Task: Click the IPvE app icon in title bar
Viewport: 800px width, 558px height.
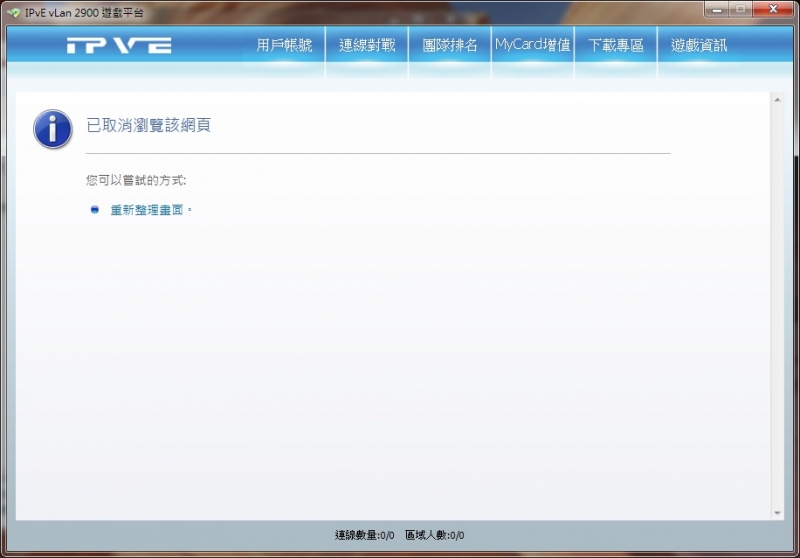Action: coord(13,13)
